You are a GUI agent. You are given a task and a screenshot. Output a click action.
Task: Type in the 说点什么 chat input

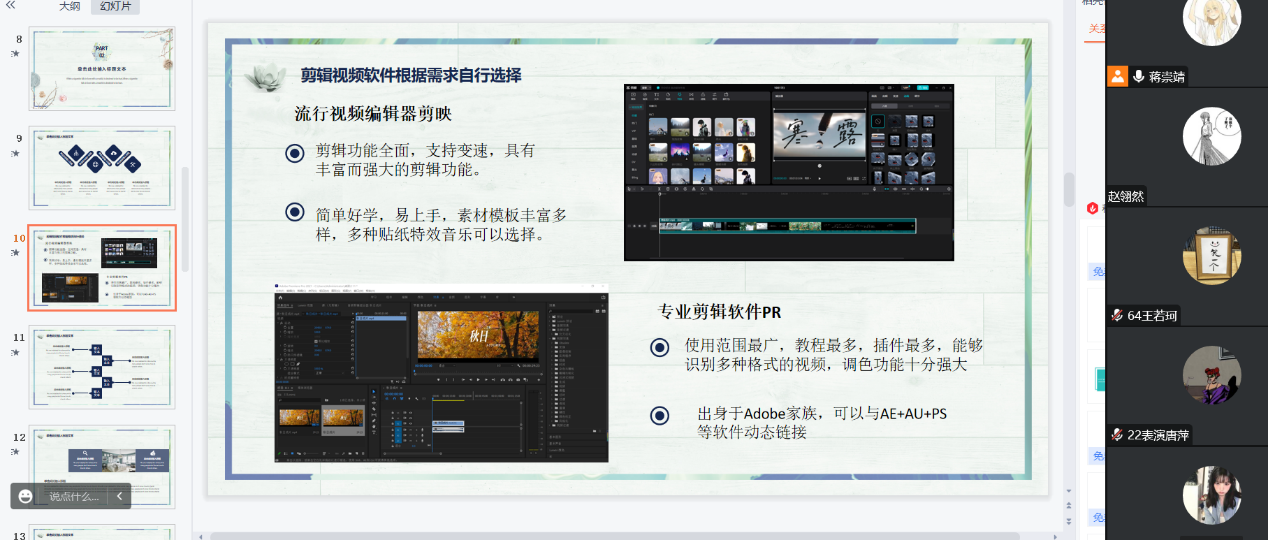(x=75, y=496)
